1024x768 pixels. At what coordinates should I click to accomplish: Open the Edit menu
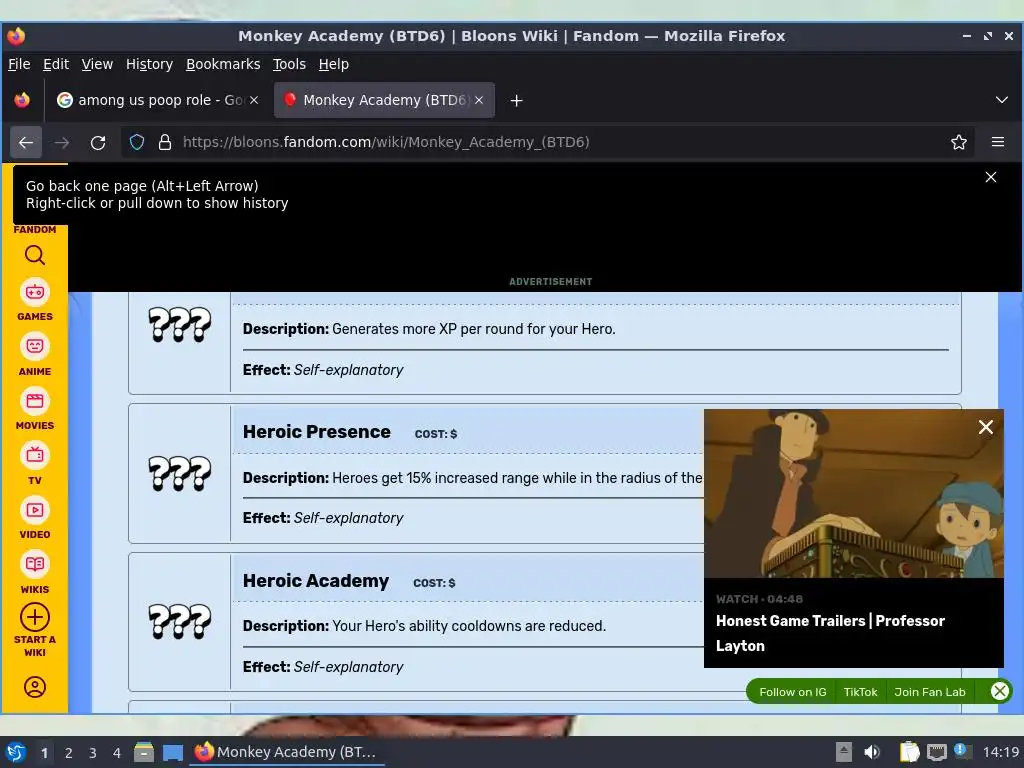tap(56, 64)
